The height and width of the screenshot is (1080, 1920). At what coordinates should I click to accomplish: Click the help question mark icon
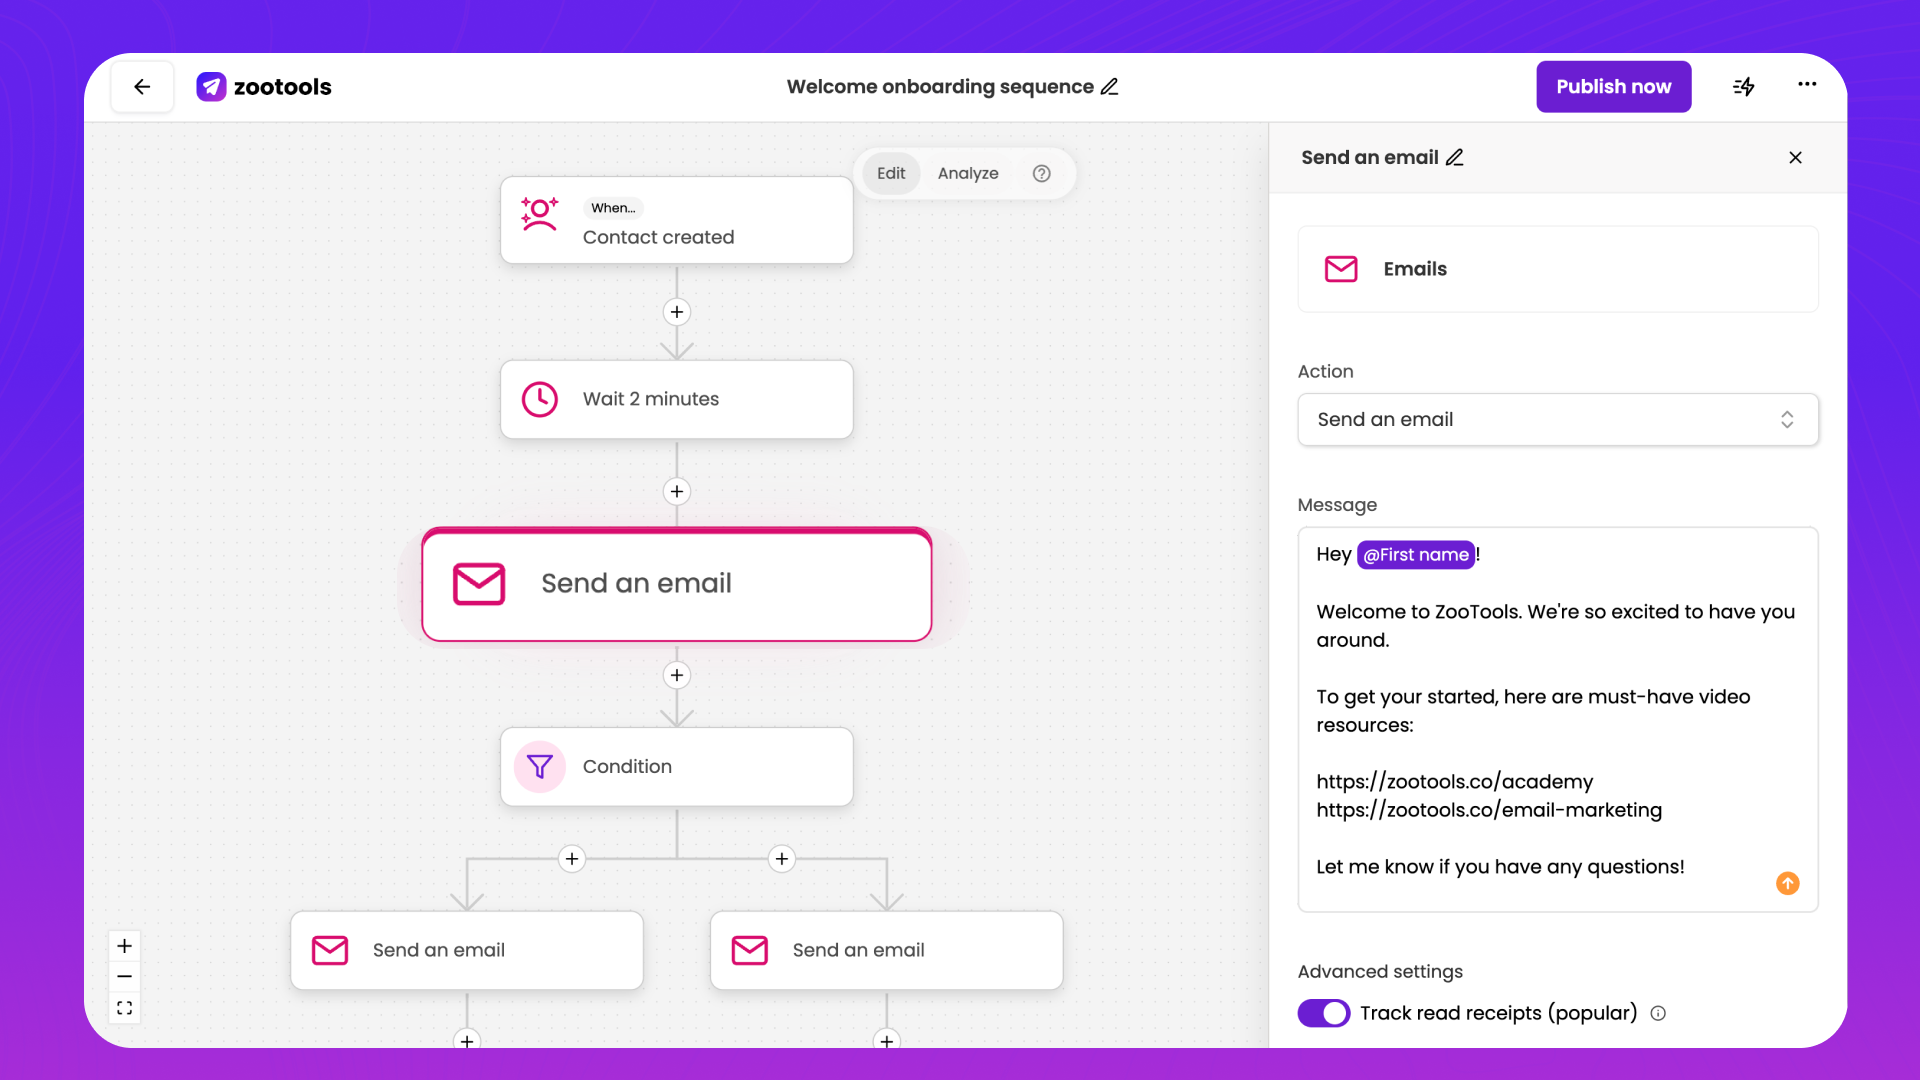point(1042,173)
